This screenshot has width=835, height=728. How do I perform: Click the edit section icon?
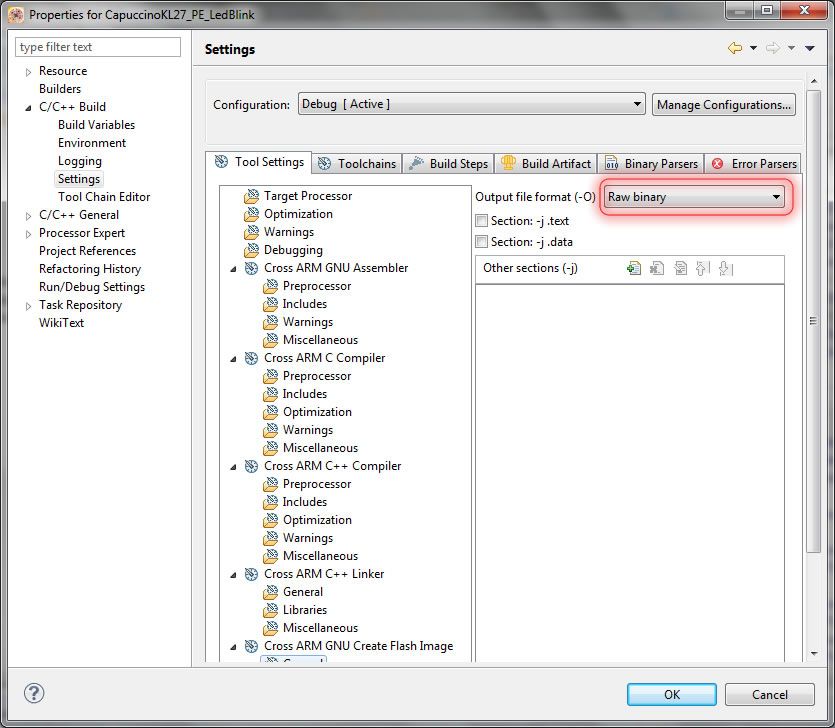(680, 268)
